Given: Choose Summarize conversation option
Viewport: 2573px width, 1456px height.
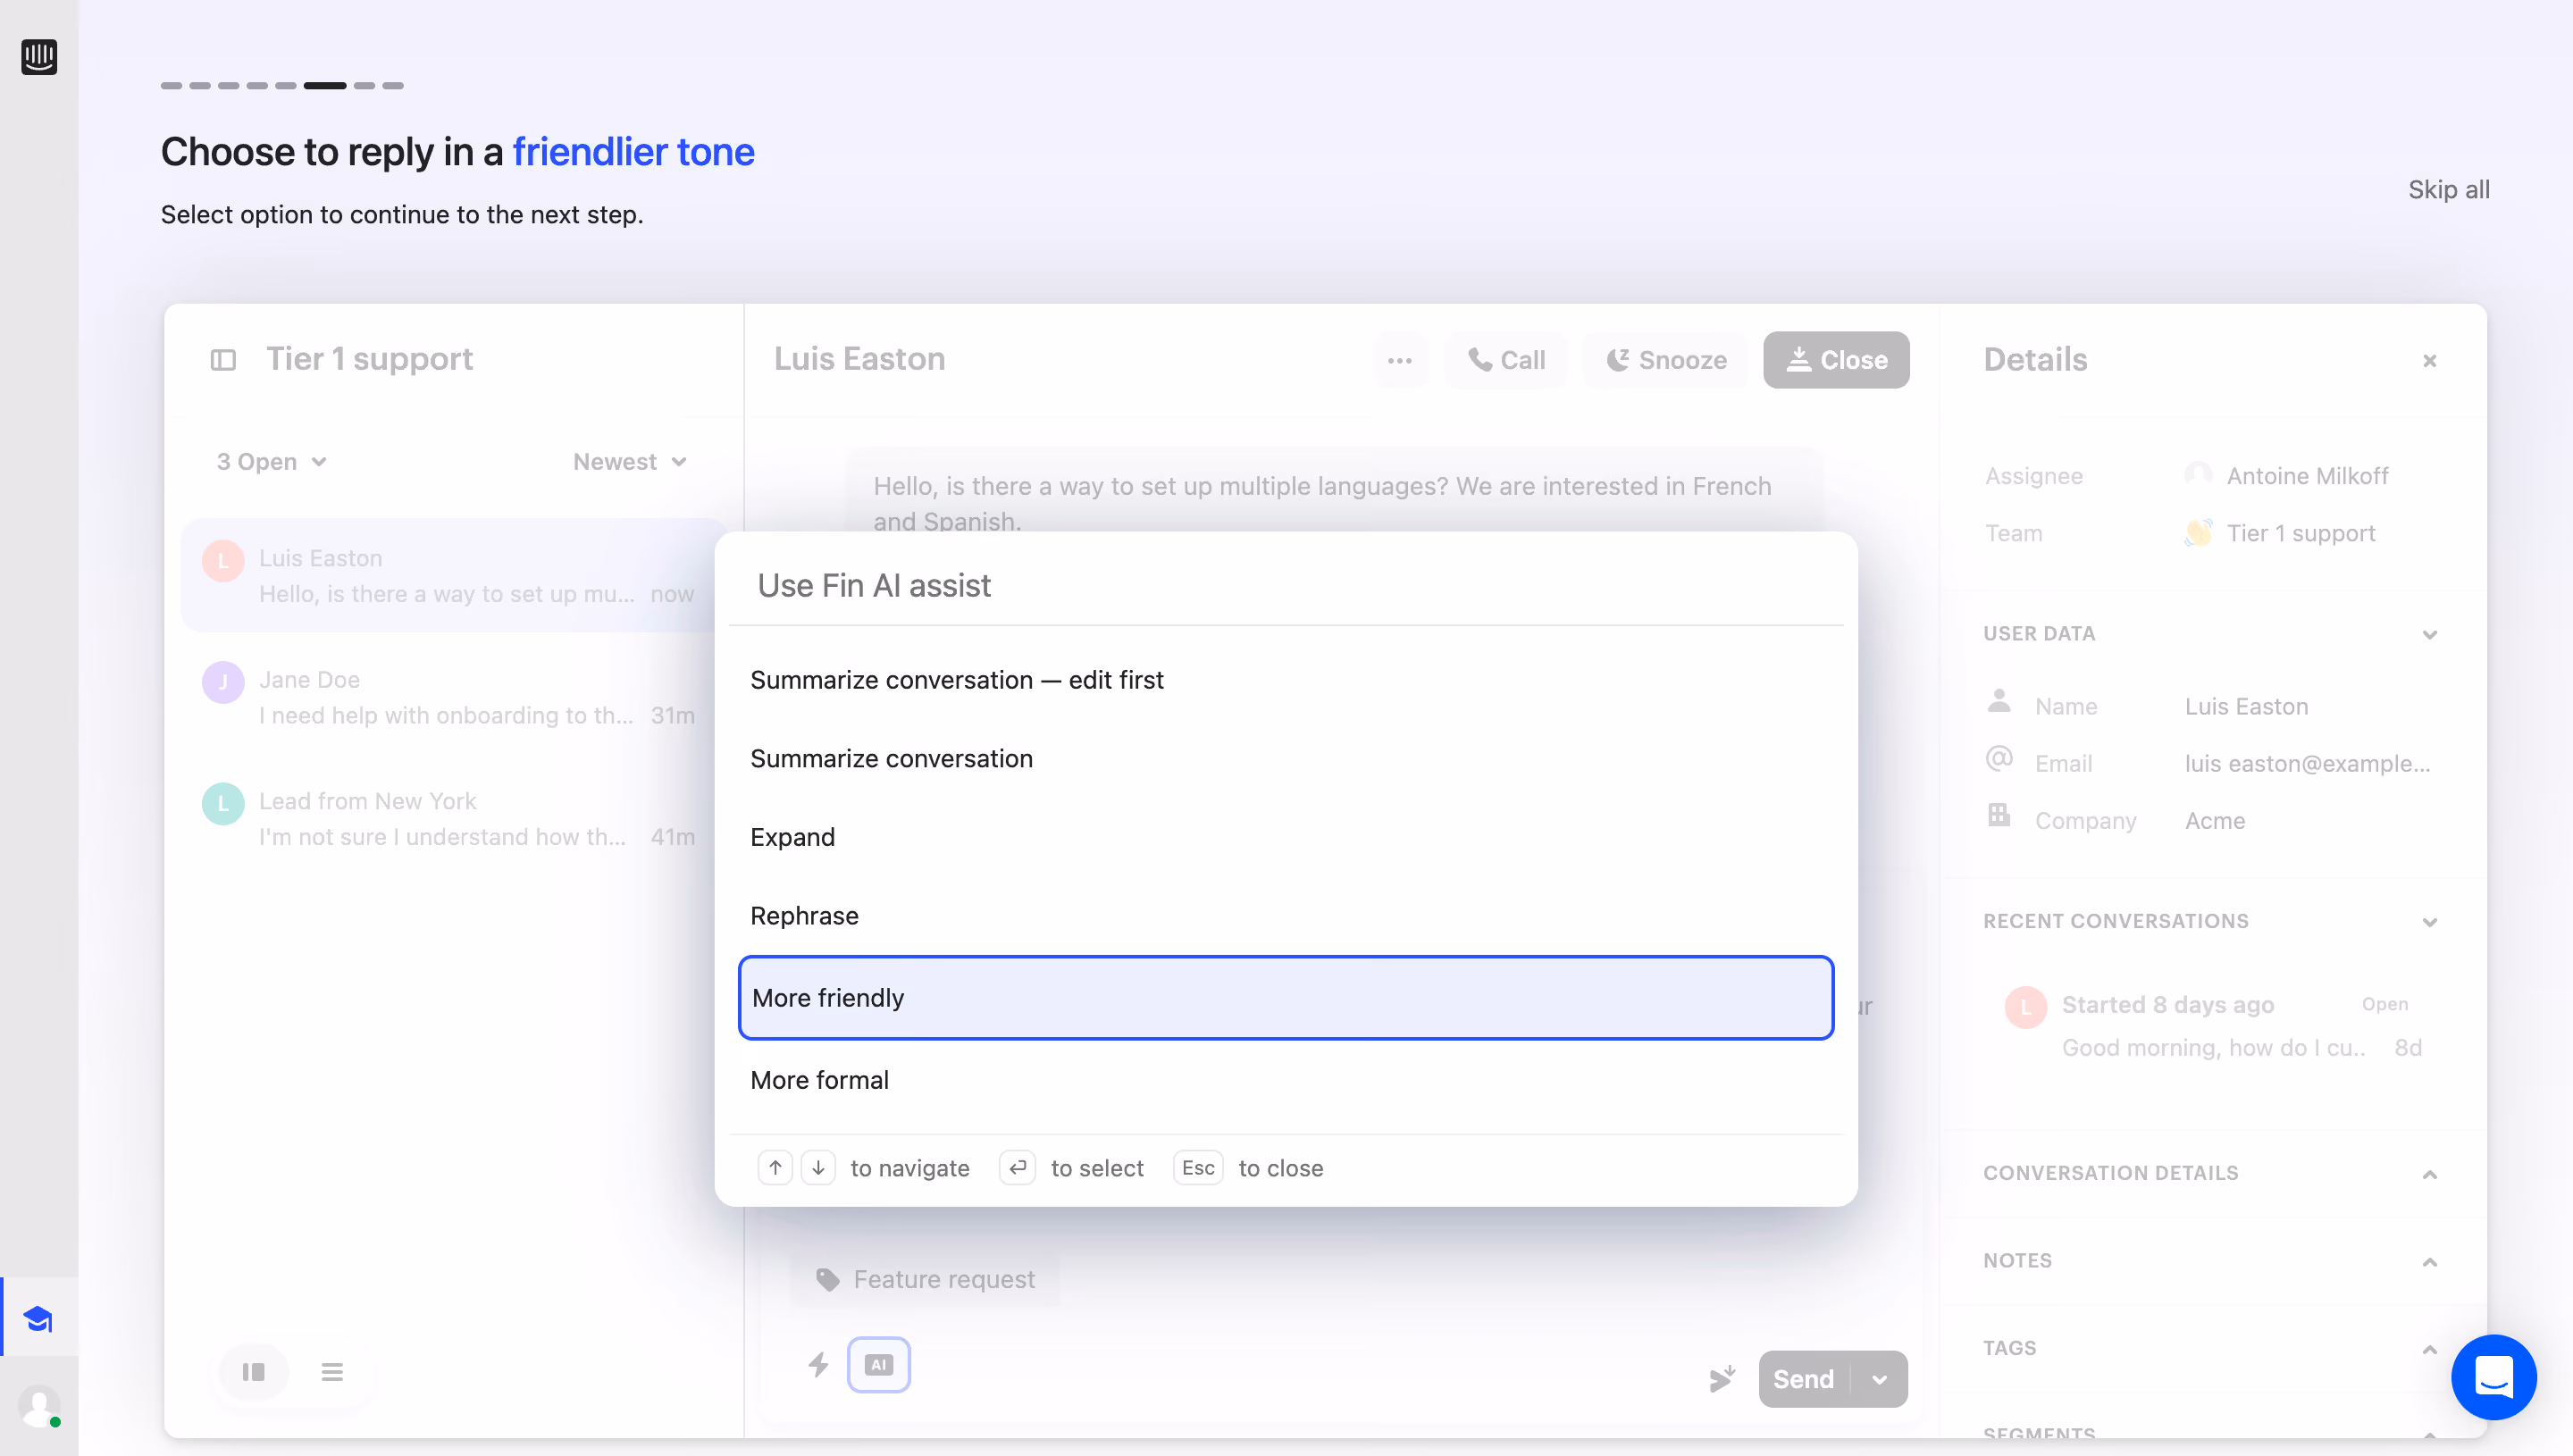Looking at the screenshot, I should pyautogui.click(x=1286, y=759).
